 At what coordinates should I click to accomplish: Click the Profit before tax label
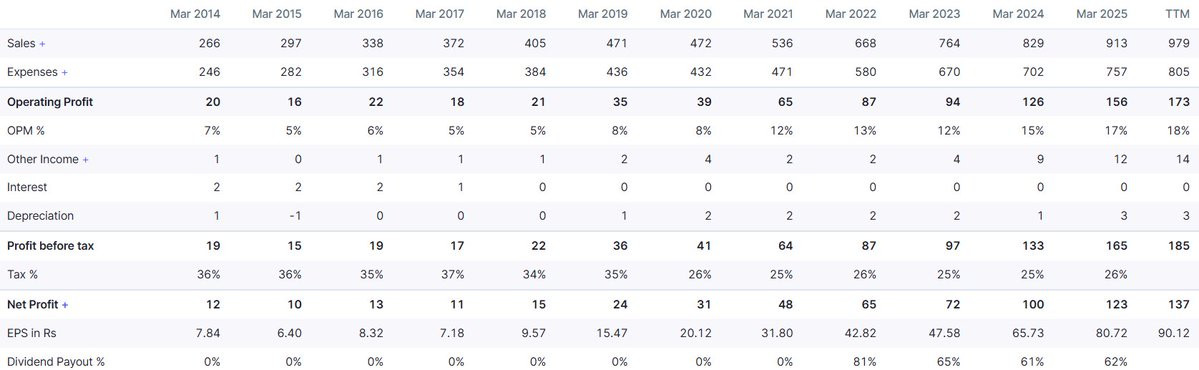click(50, 246)
